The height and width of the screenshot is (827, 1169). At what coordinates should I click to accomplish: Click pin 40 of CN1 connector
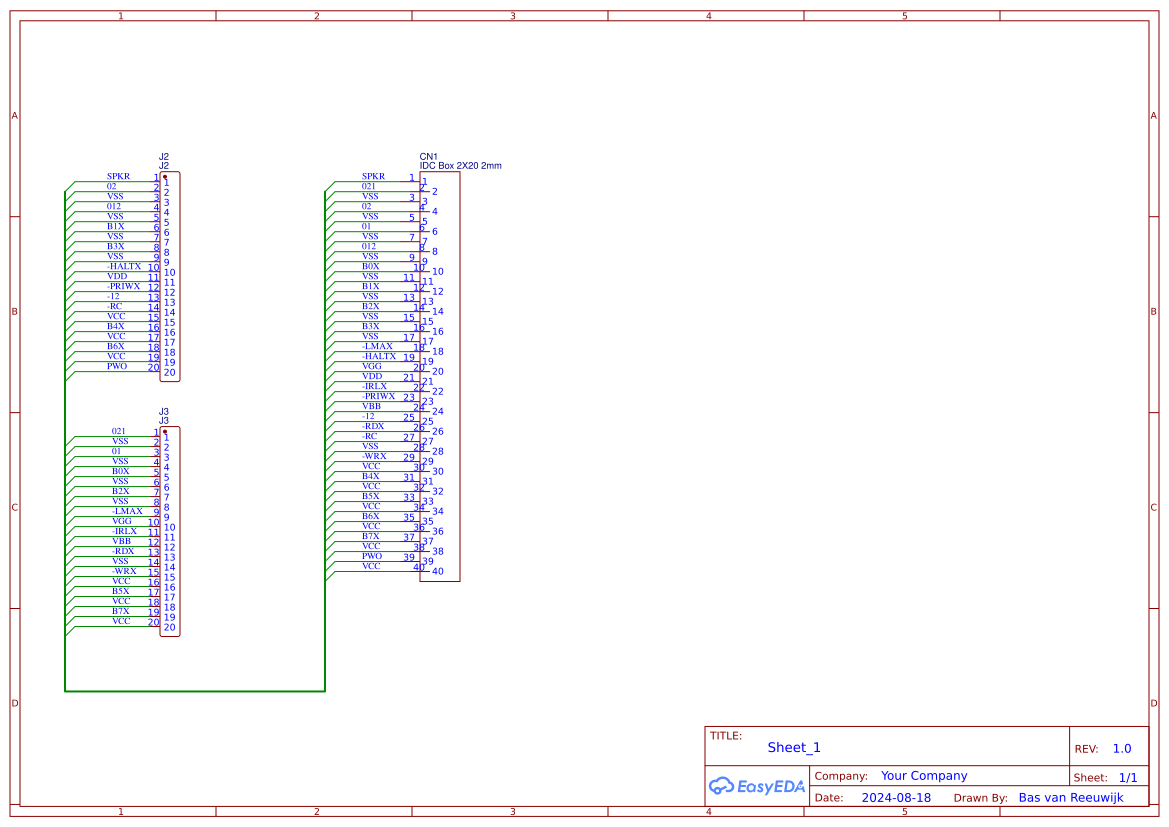click(x=438, y=571)
